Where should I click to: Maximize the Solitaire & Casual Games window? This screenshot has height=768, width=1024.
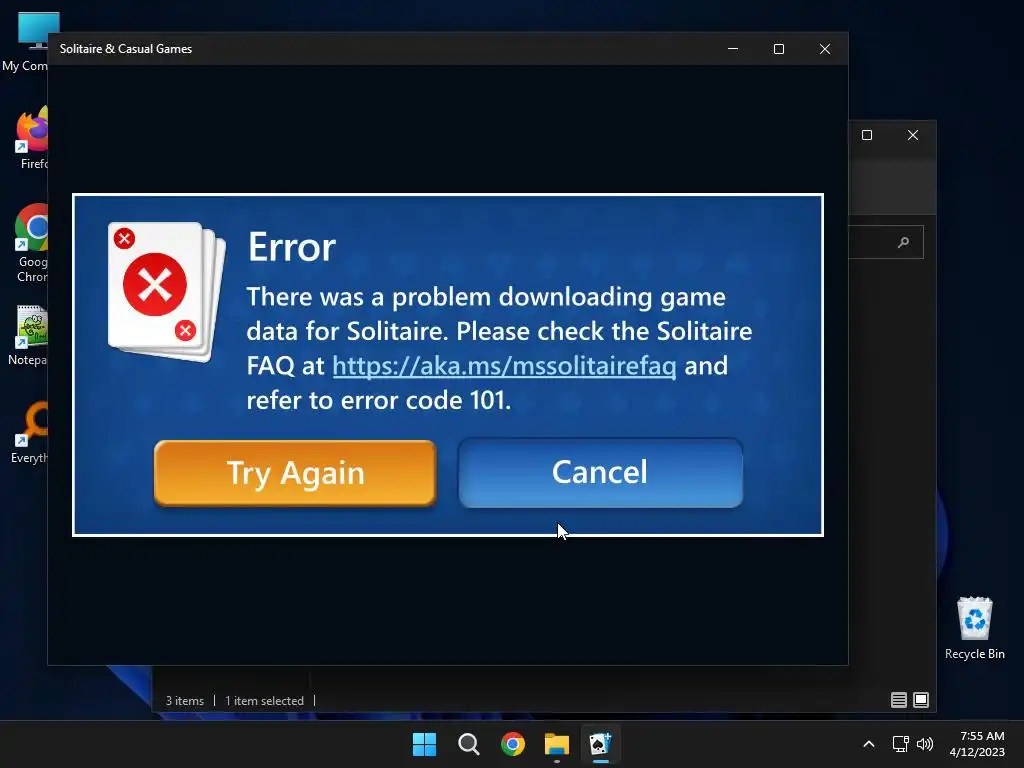click(778, 49)
